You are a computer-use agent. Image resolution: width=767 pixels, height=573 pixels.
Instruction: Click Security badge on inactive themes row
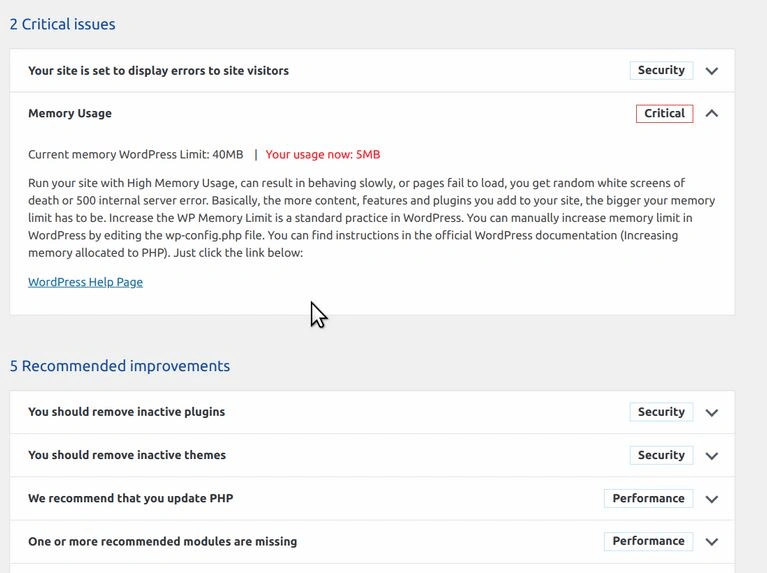661,455
